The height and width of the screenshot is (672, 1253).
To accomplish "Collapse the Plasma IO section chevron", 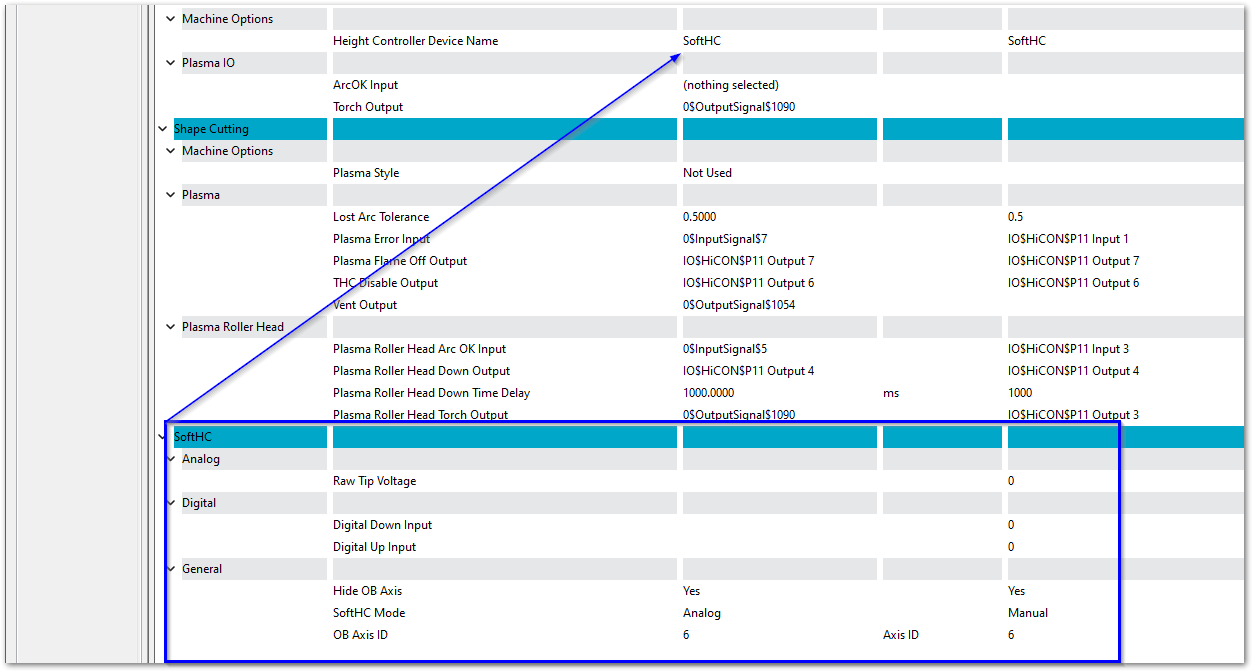I will point(170,63).
